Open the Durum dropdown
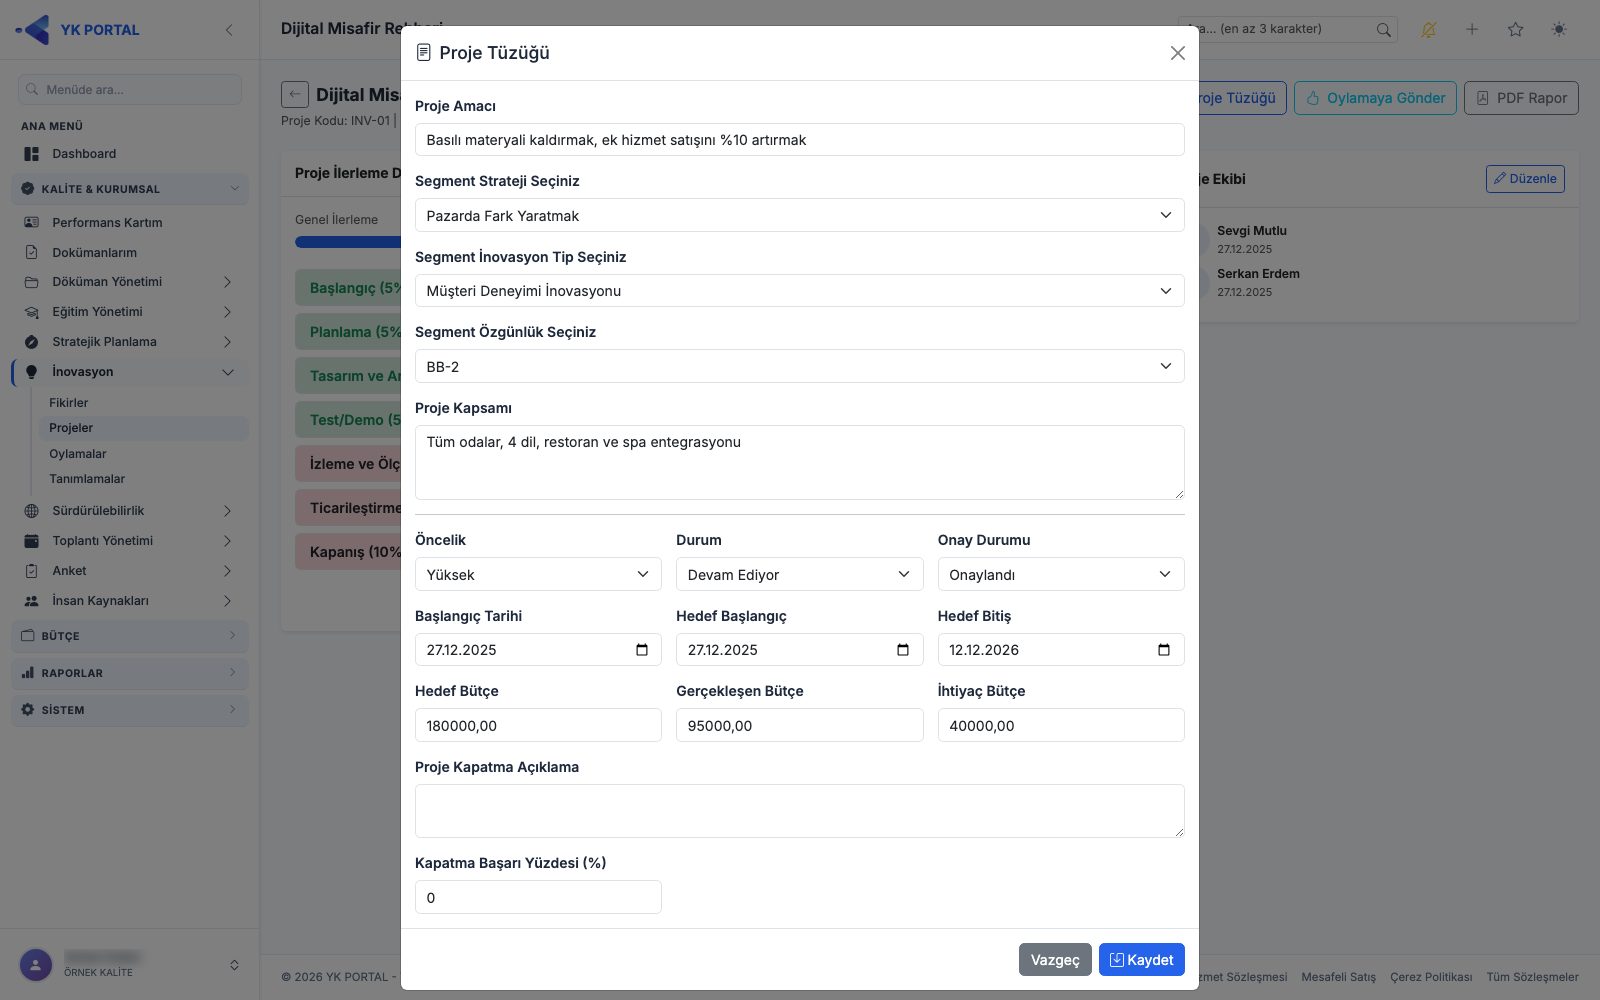The image size is (1600, 1000). [x=799, y=575]
